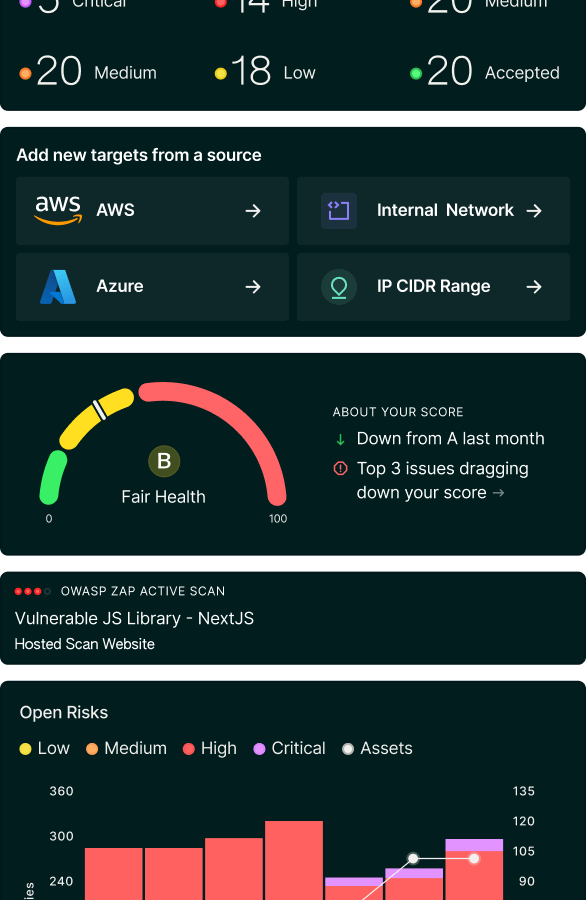
Task: Click the B health grade badge
Action: (x=163, y=462)
